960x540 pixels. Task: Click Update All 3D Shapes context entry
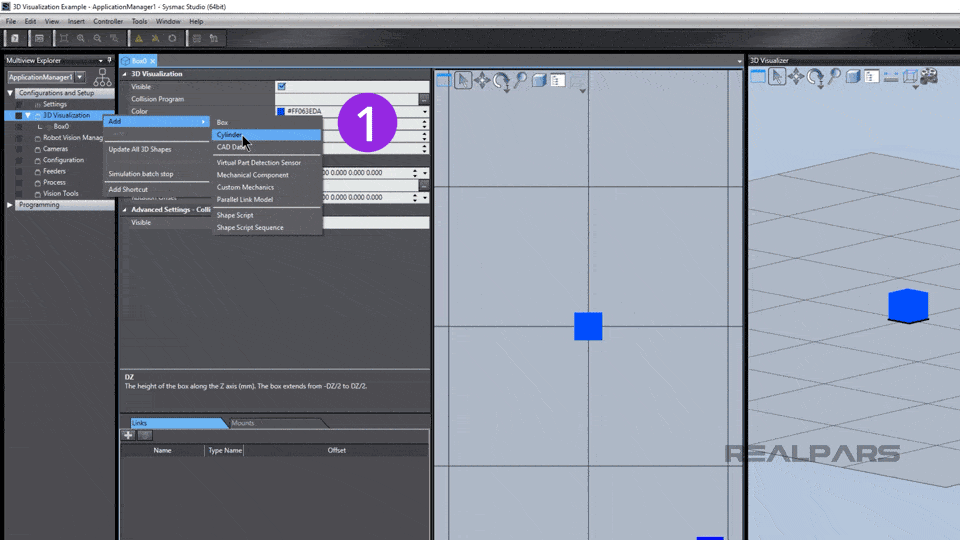(157, 149)
